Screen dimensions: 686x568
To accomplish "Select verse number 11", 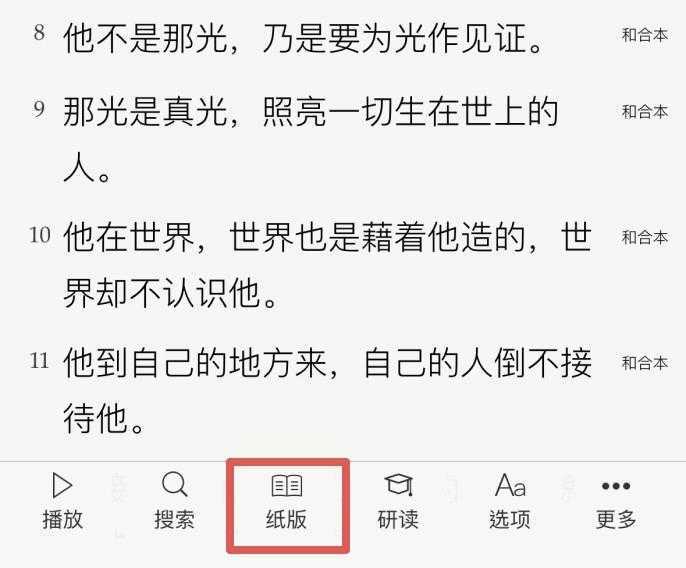I will 39,361.
